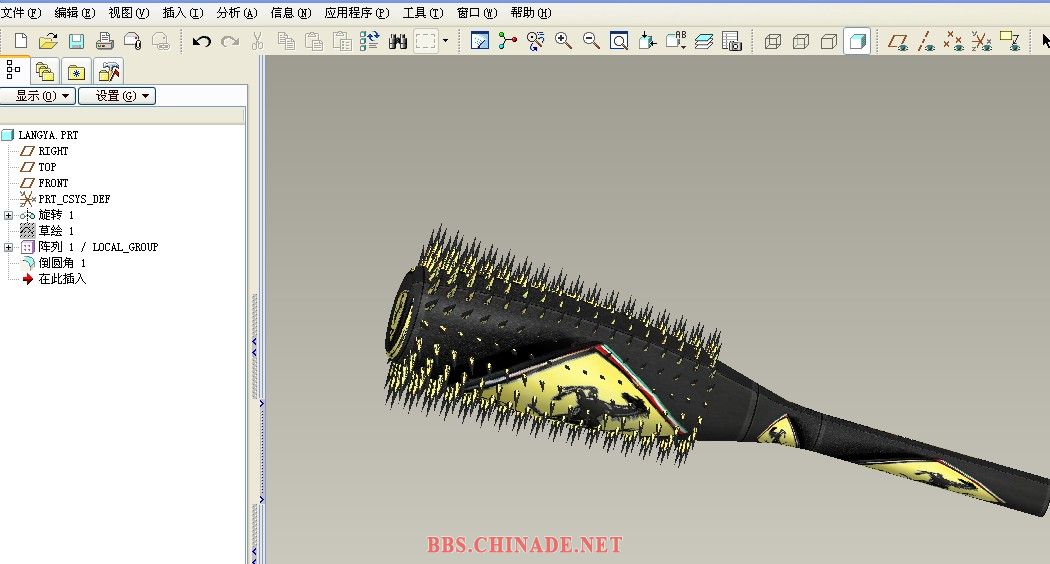The height and width of the screenshot is (564, 1050).
Task: Click the New file icon
Action: [x=20, y=41]
